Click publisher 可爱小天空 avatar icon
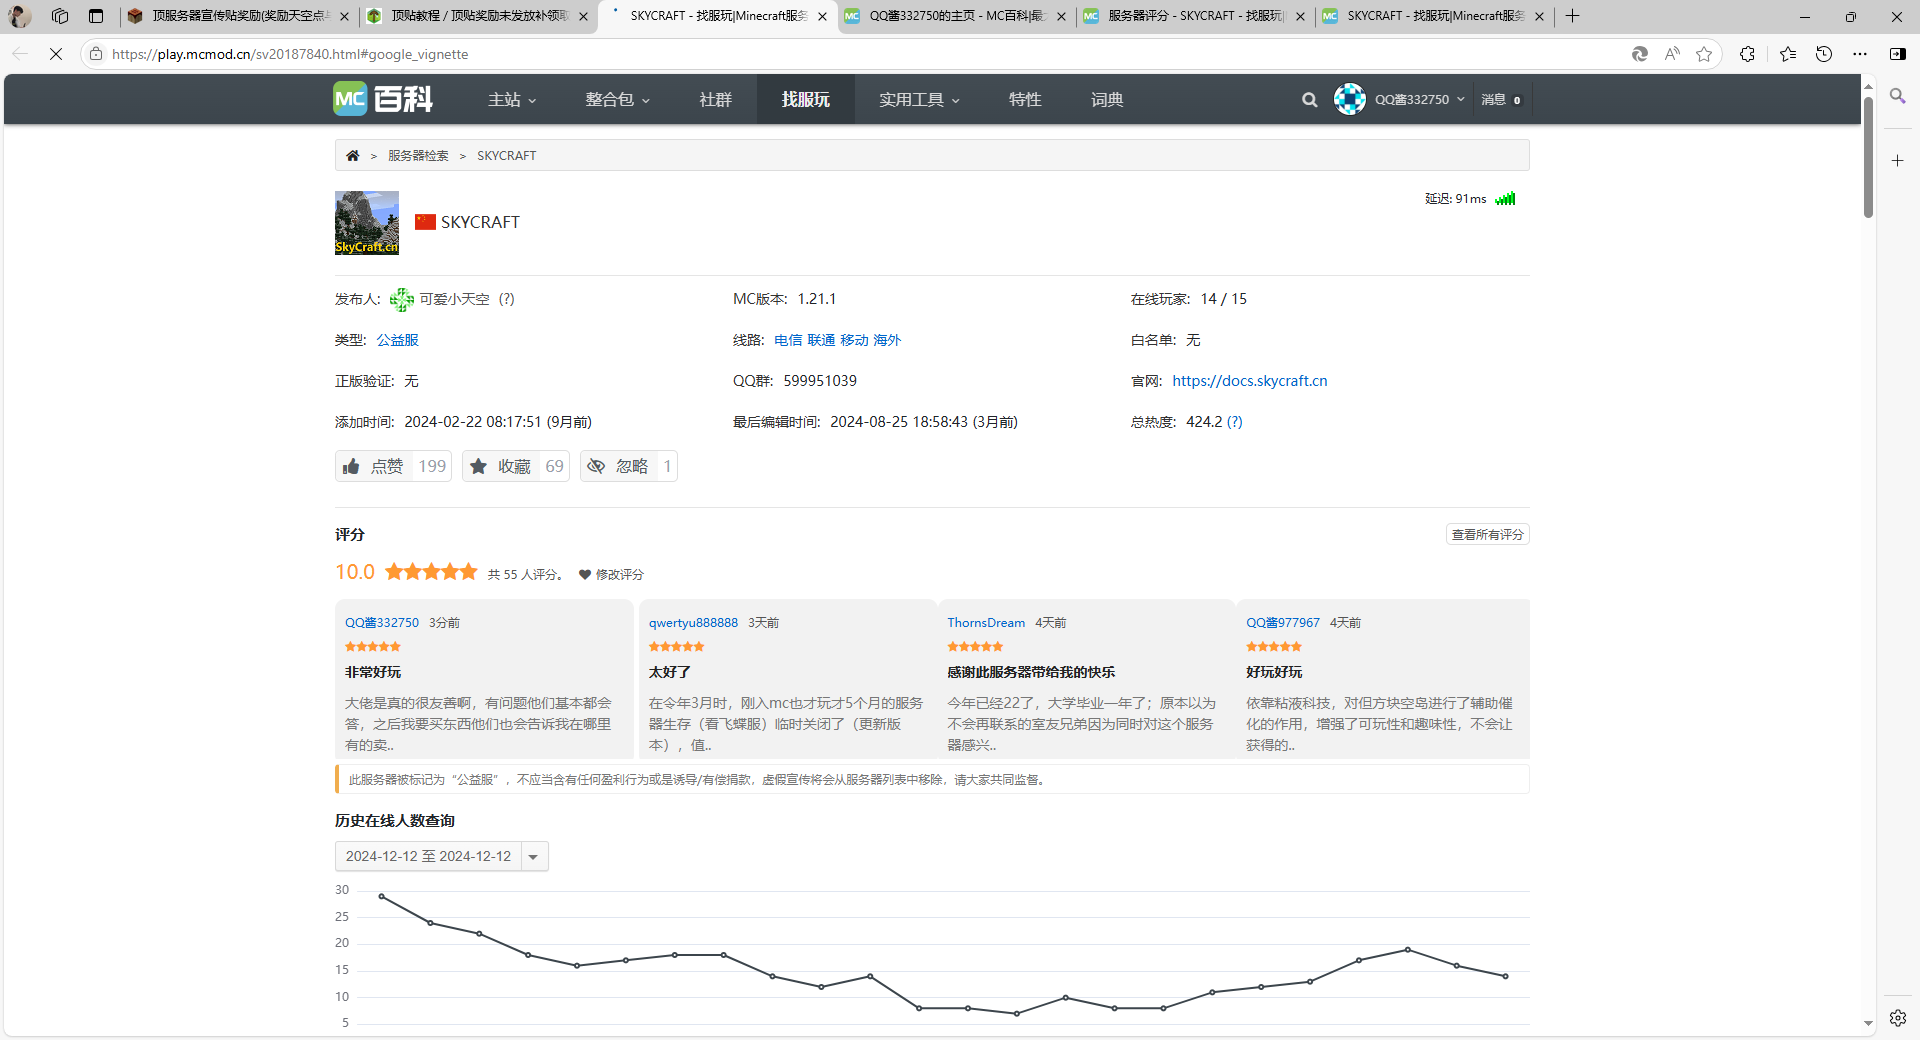Viewport: 1920px width, 1040px height. pos(402,299)
